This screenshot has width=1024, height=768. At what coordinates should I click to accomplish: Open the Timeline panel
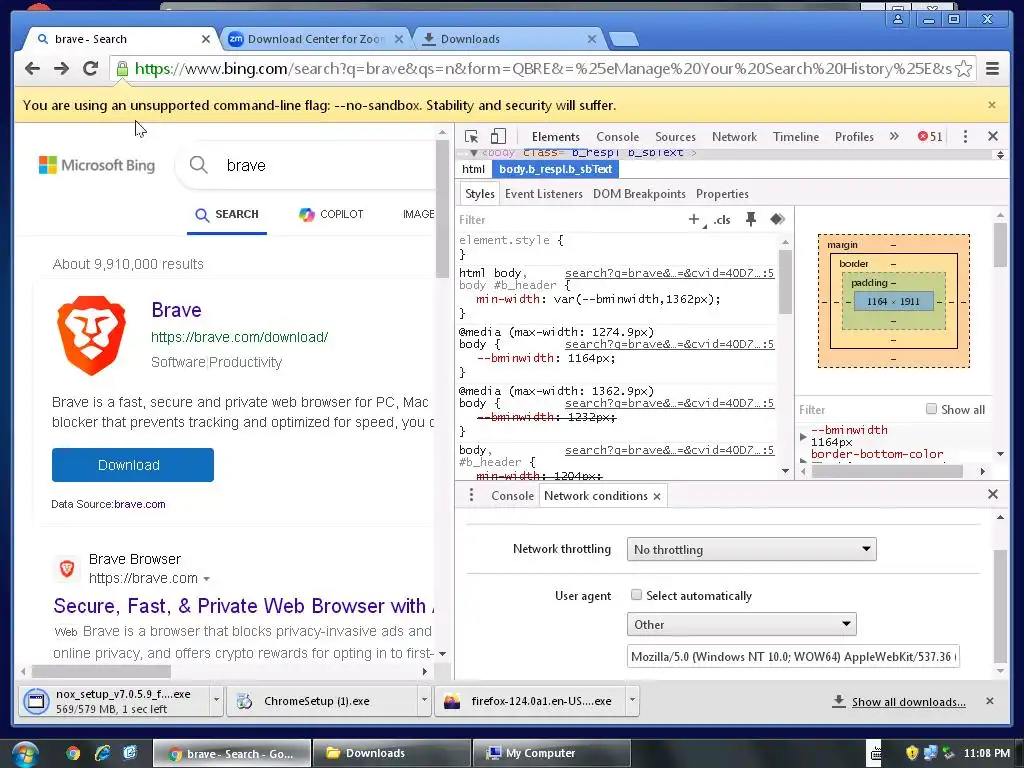coord(795,136)
